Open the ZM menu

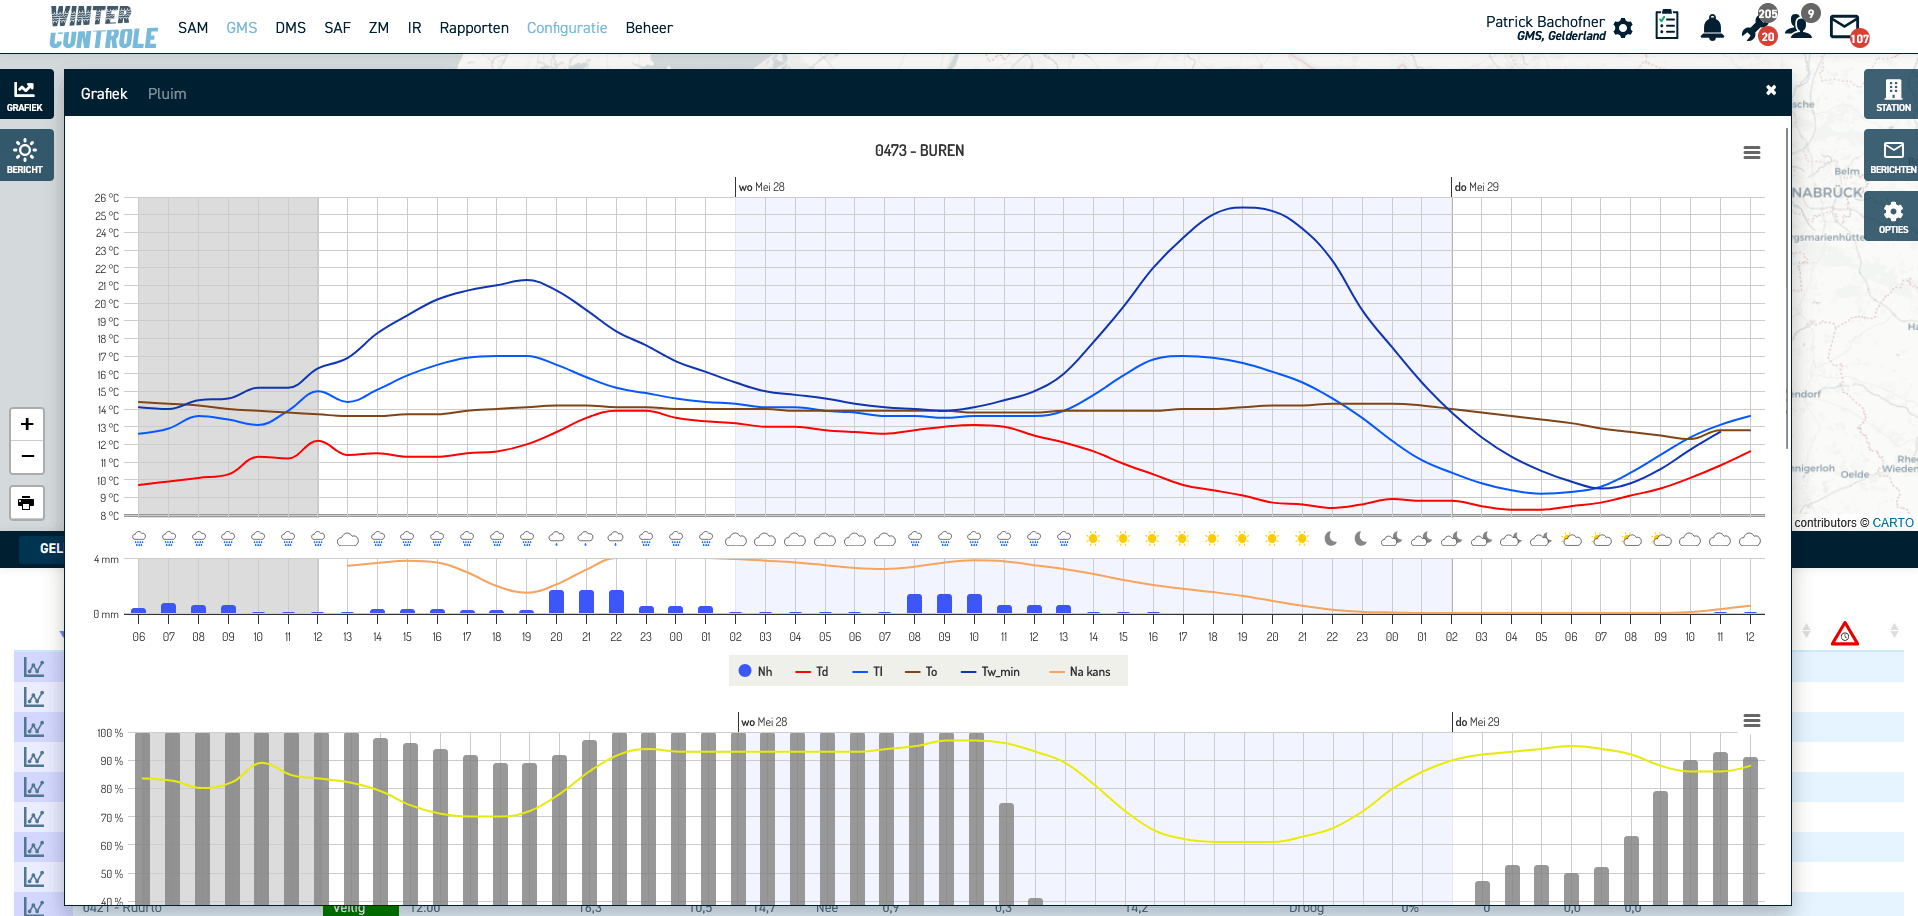coord(379,28)
